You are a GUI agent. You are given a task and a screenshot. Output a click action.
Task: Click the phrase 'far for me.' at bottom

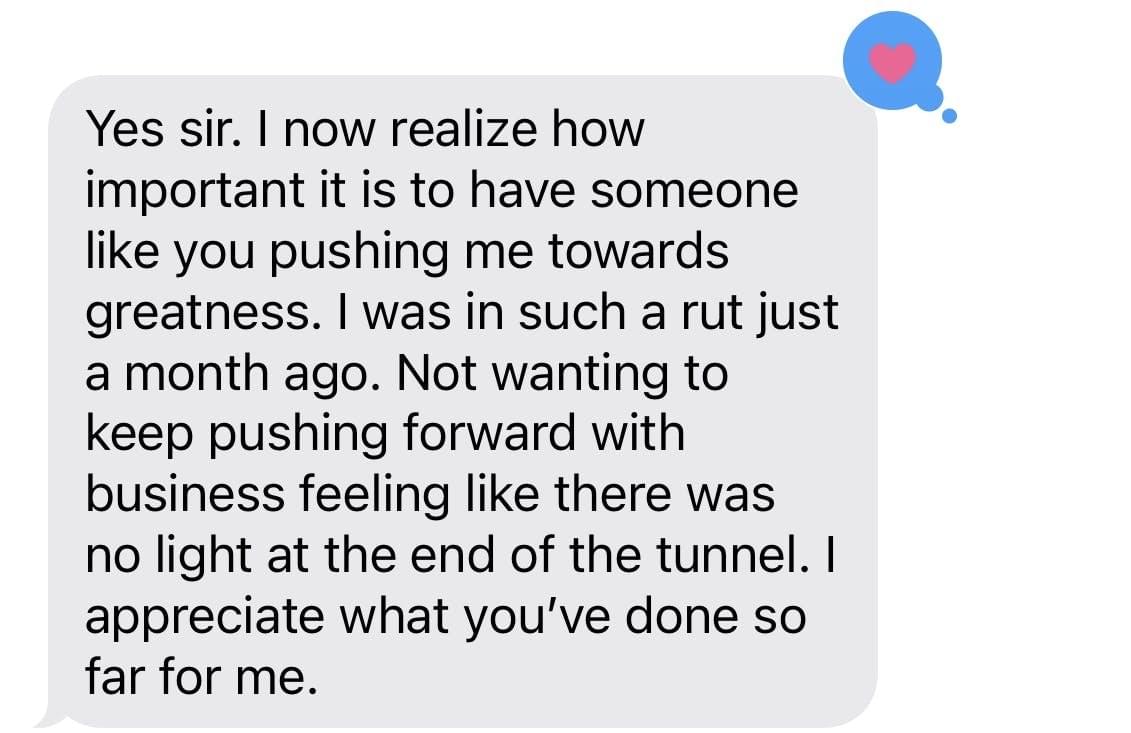[x=201, y=677]
